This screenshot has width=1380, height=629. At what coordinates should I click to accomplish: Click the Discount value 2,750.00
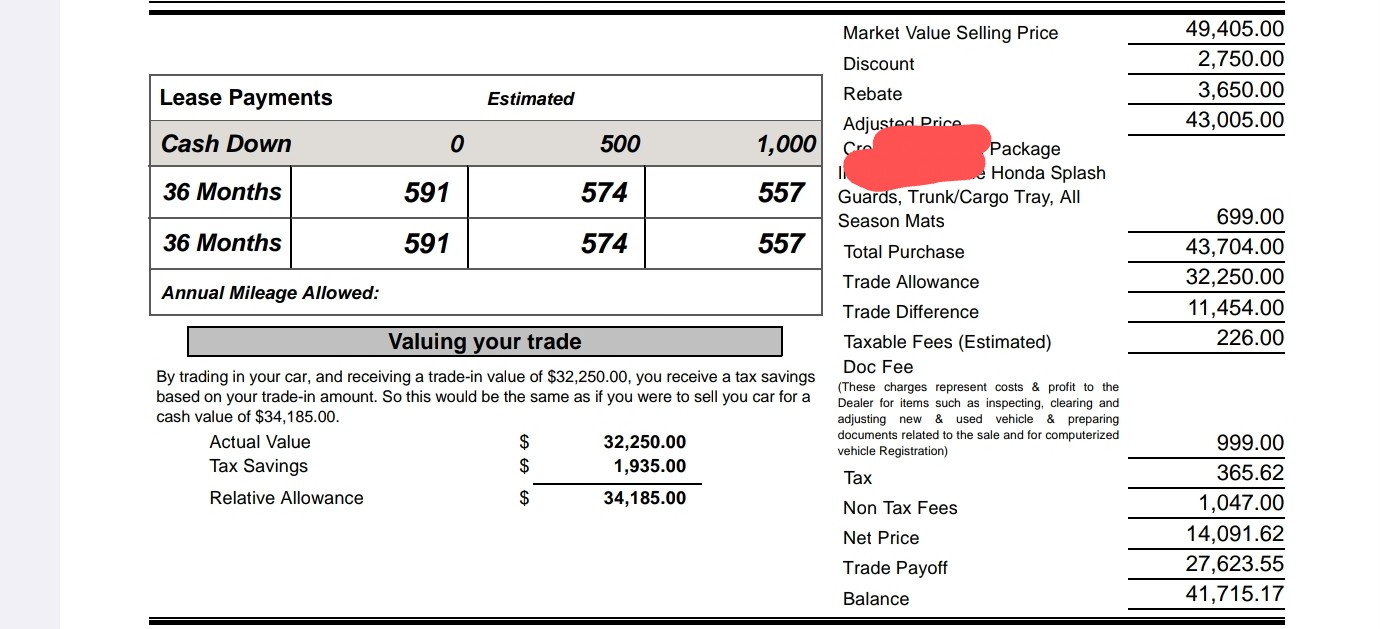click(1240, 59)
